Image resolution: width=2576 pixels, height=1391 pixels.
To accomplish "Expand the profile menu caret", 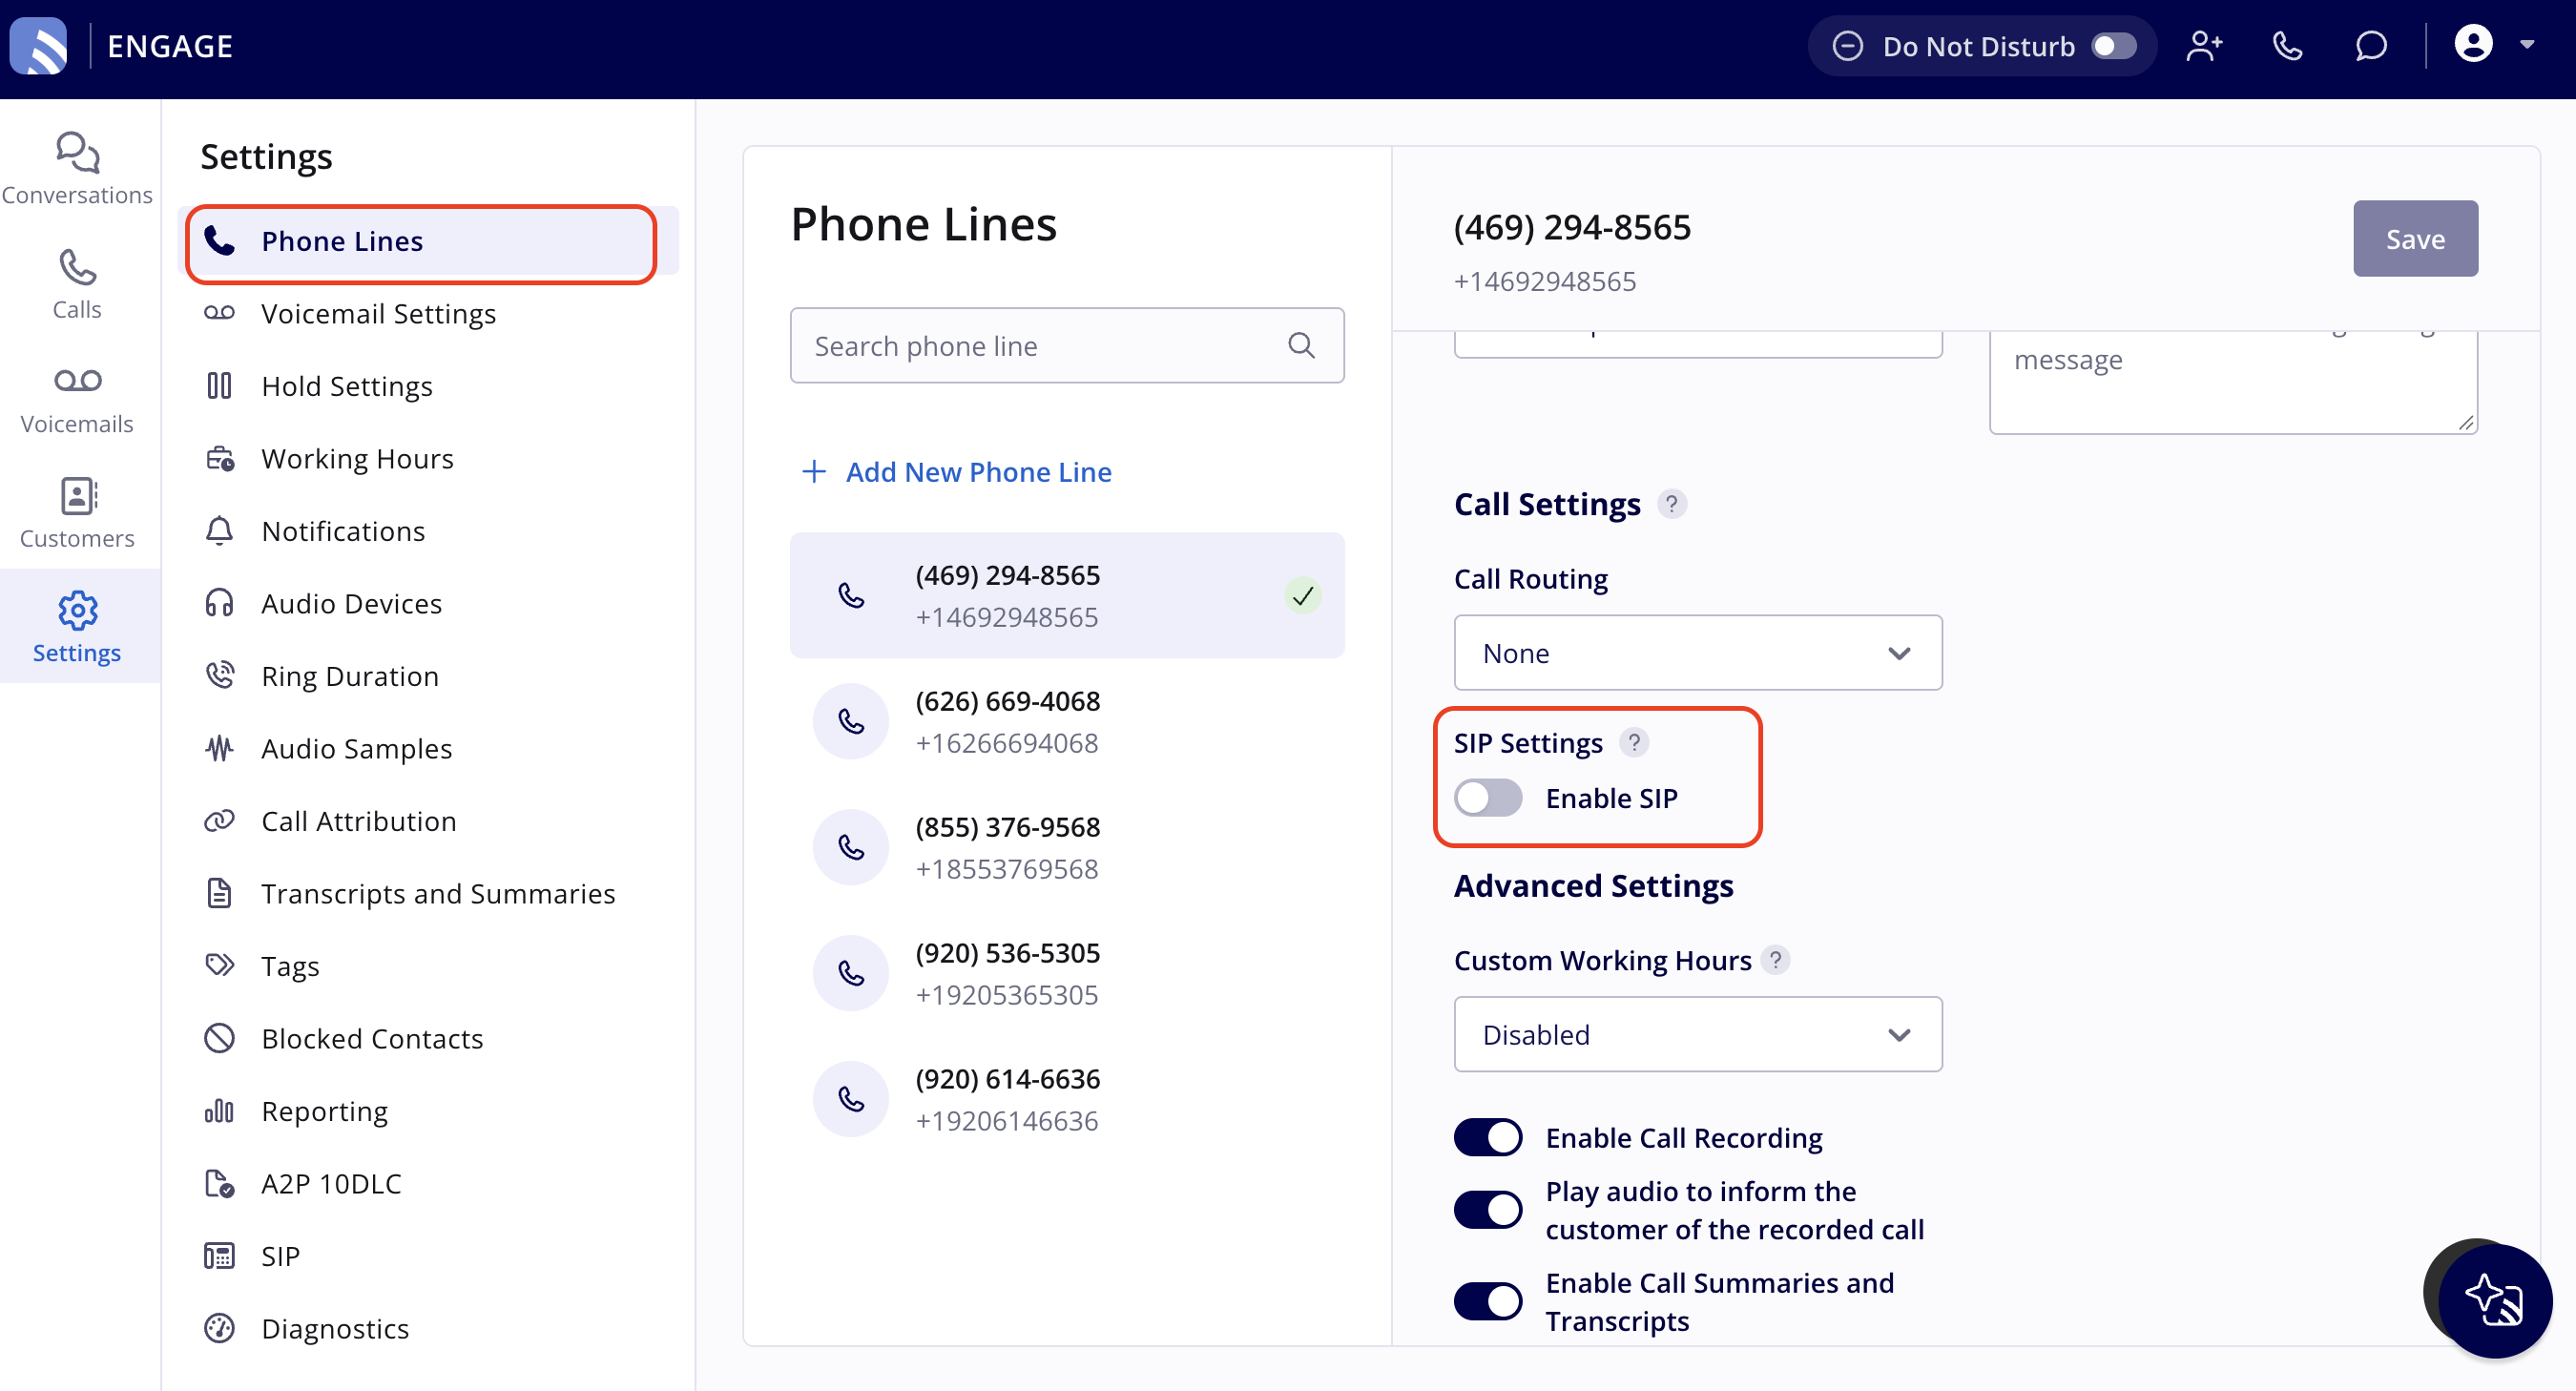I will tap(2527, 44).
